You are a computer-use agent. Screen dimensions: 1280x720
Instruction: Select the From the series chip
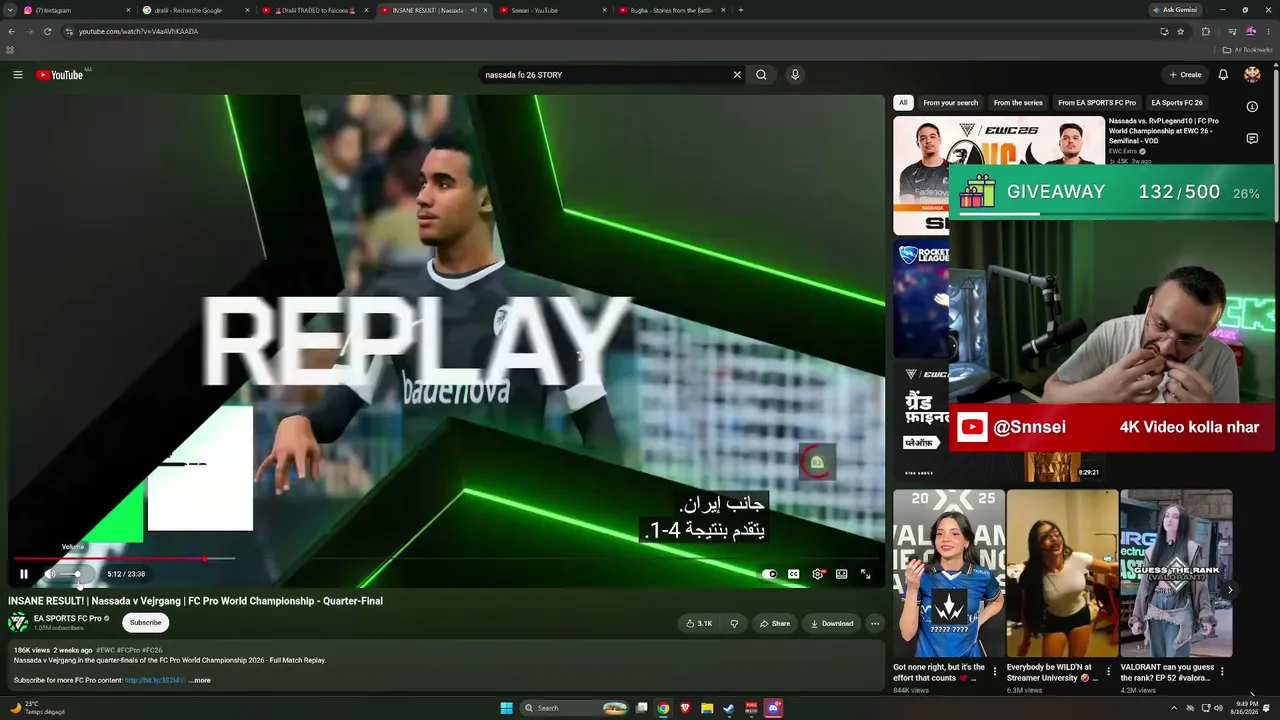click(1018, 102)
